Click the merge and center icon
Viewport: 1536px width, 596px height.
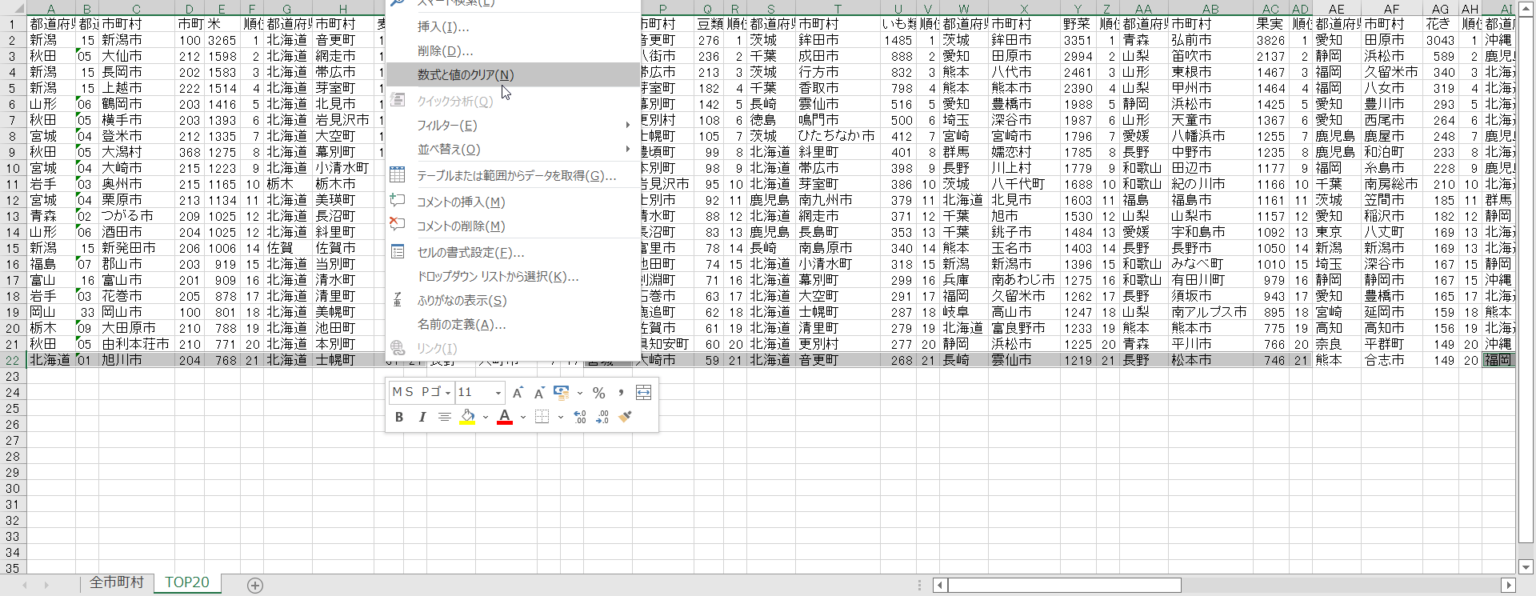tap(643, 393)
